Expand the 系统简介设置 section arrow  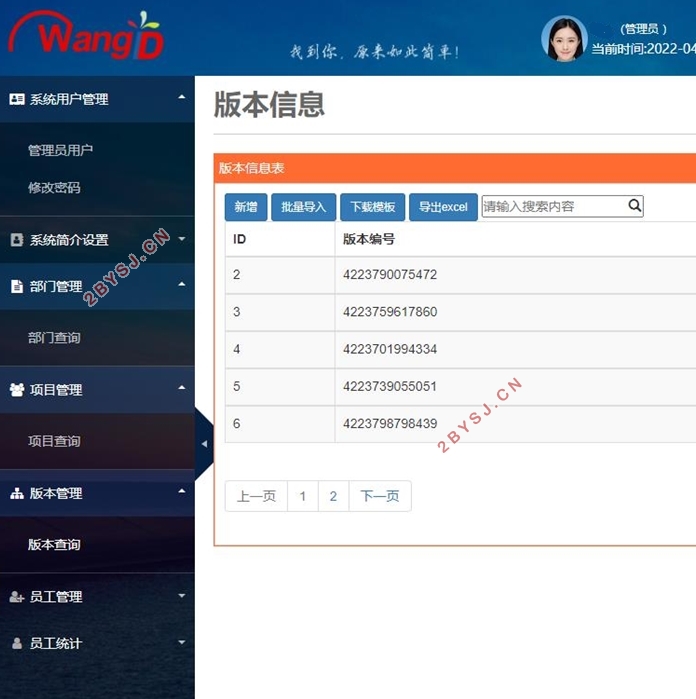pyautogui.click(x=181, y=239)
